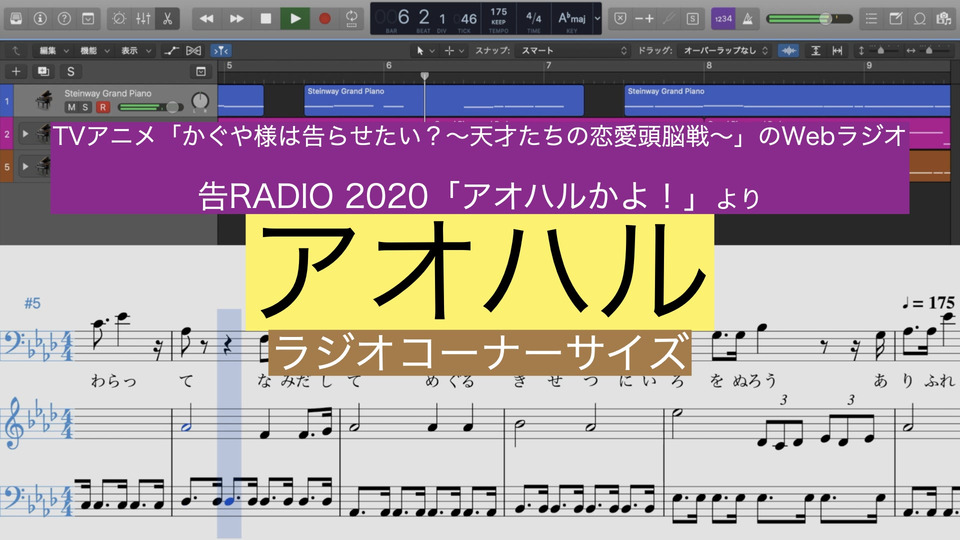The image size is (960, 540).
Task: Open Smart Controls in the toolbar
Action: pos(120,18)
